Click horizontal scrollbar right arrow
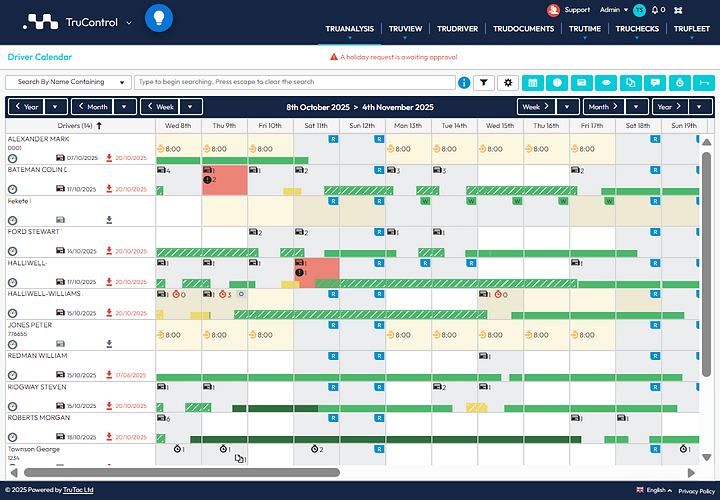Viewport: 720px width, 500px height. [691, 472]
